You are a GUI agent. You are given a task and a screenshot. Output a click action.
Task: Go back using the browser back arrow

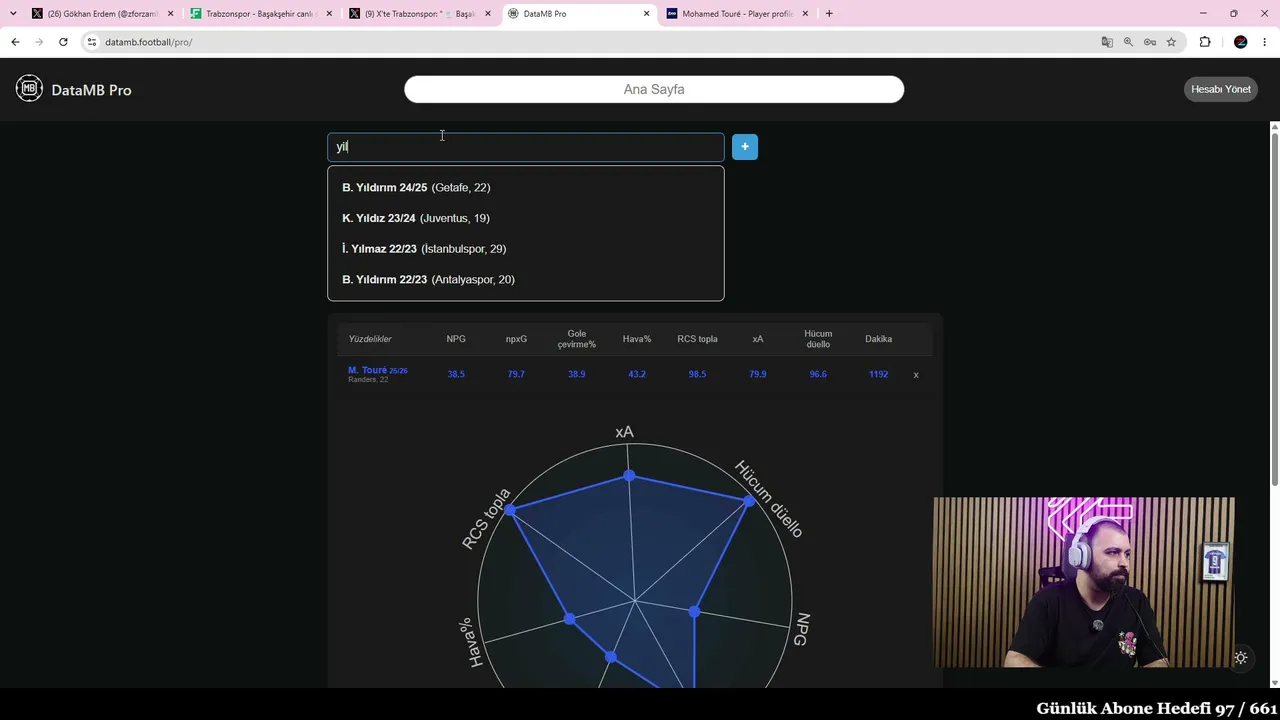15,42
